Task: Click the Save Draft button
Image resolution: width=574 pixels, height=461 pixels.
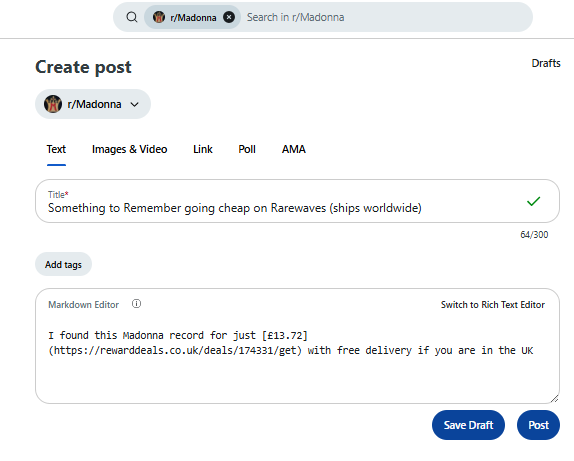Action: tap(468, 425)
